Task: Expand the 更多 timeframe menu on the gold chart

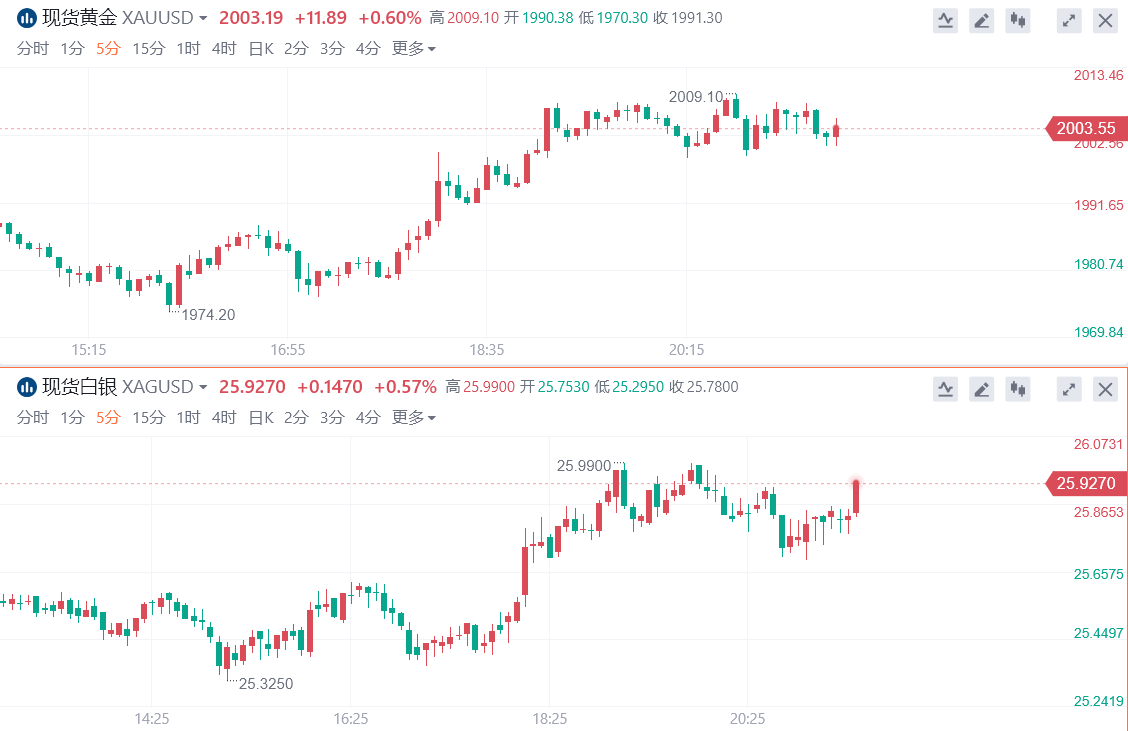Action: [x=413, y=48]
